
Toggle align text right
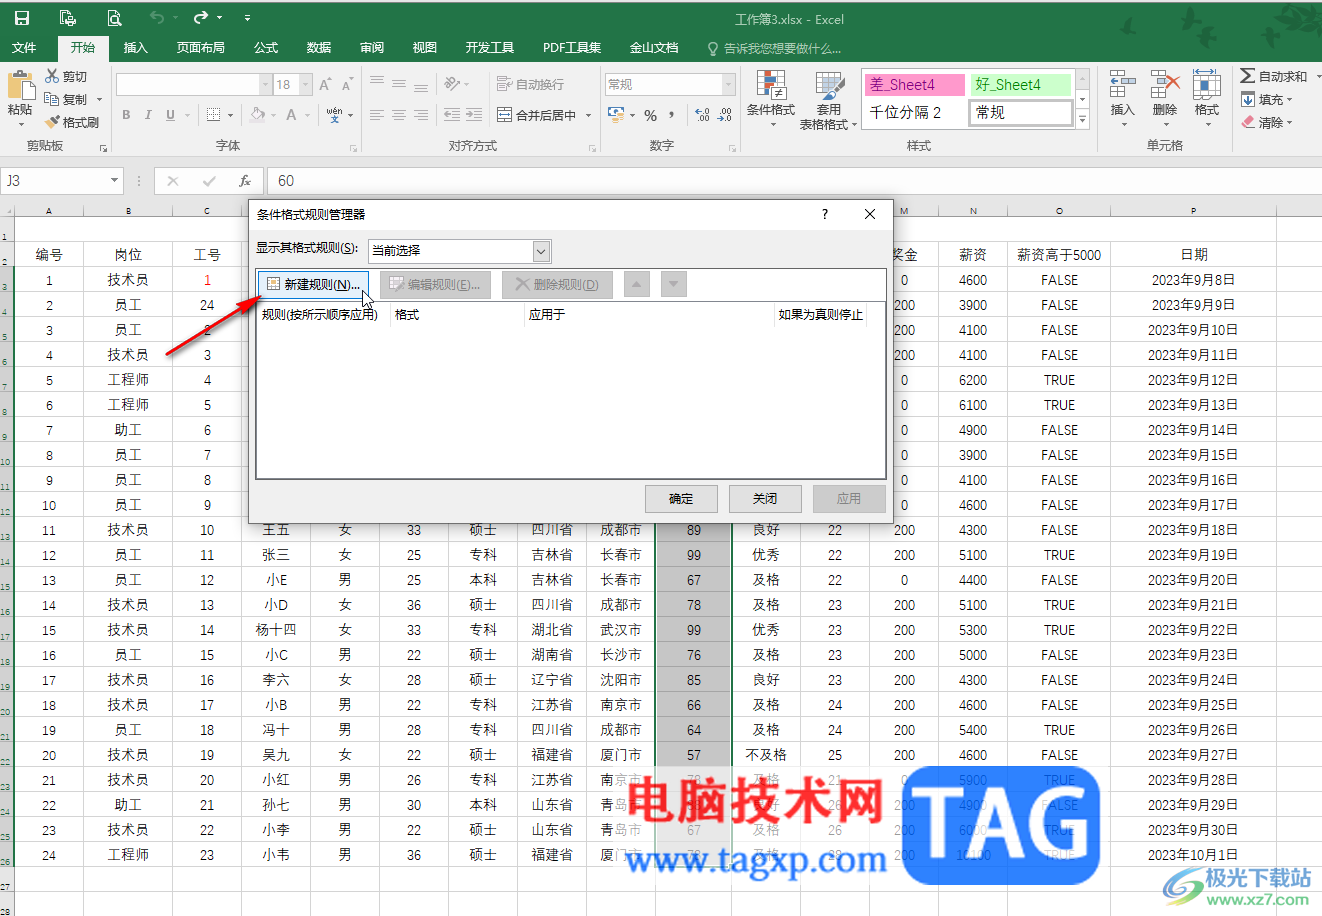[x=421, y=115]
